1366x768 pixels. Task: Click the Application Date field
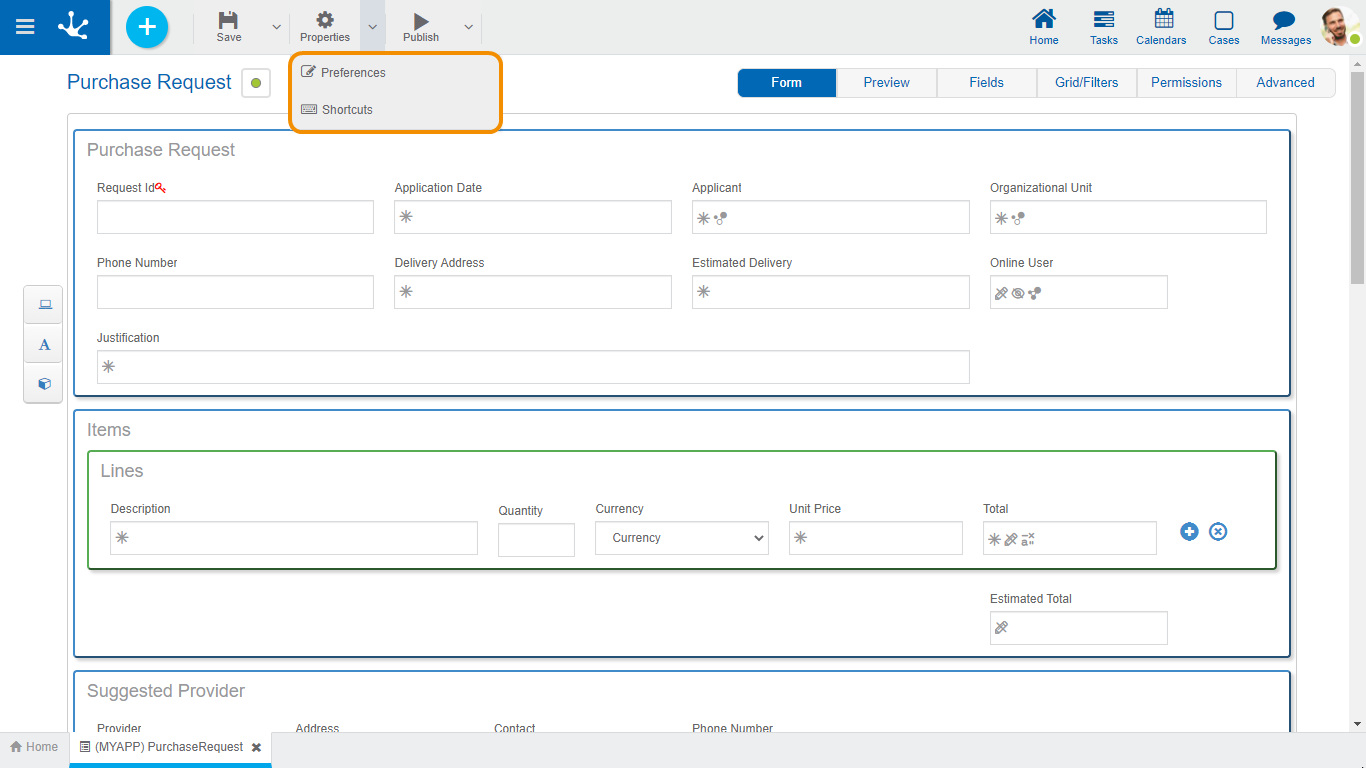coord(533,217)
